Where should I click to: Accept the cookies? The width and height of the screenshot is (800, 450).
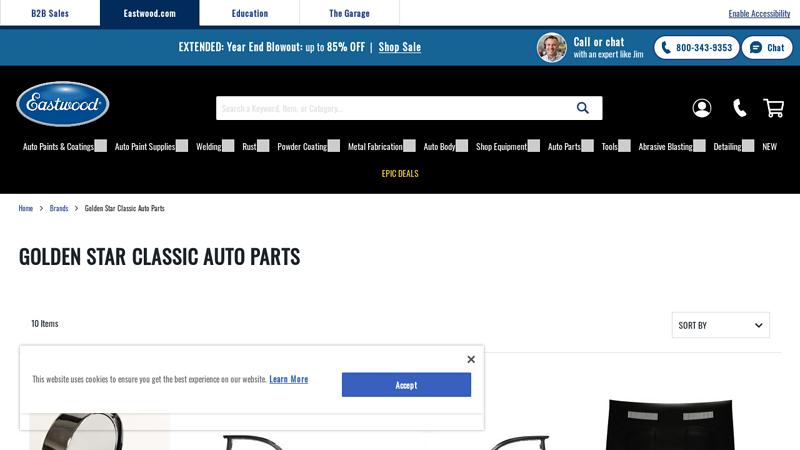pos(406,385)
